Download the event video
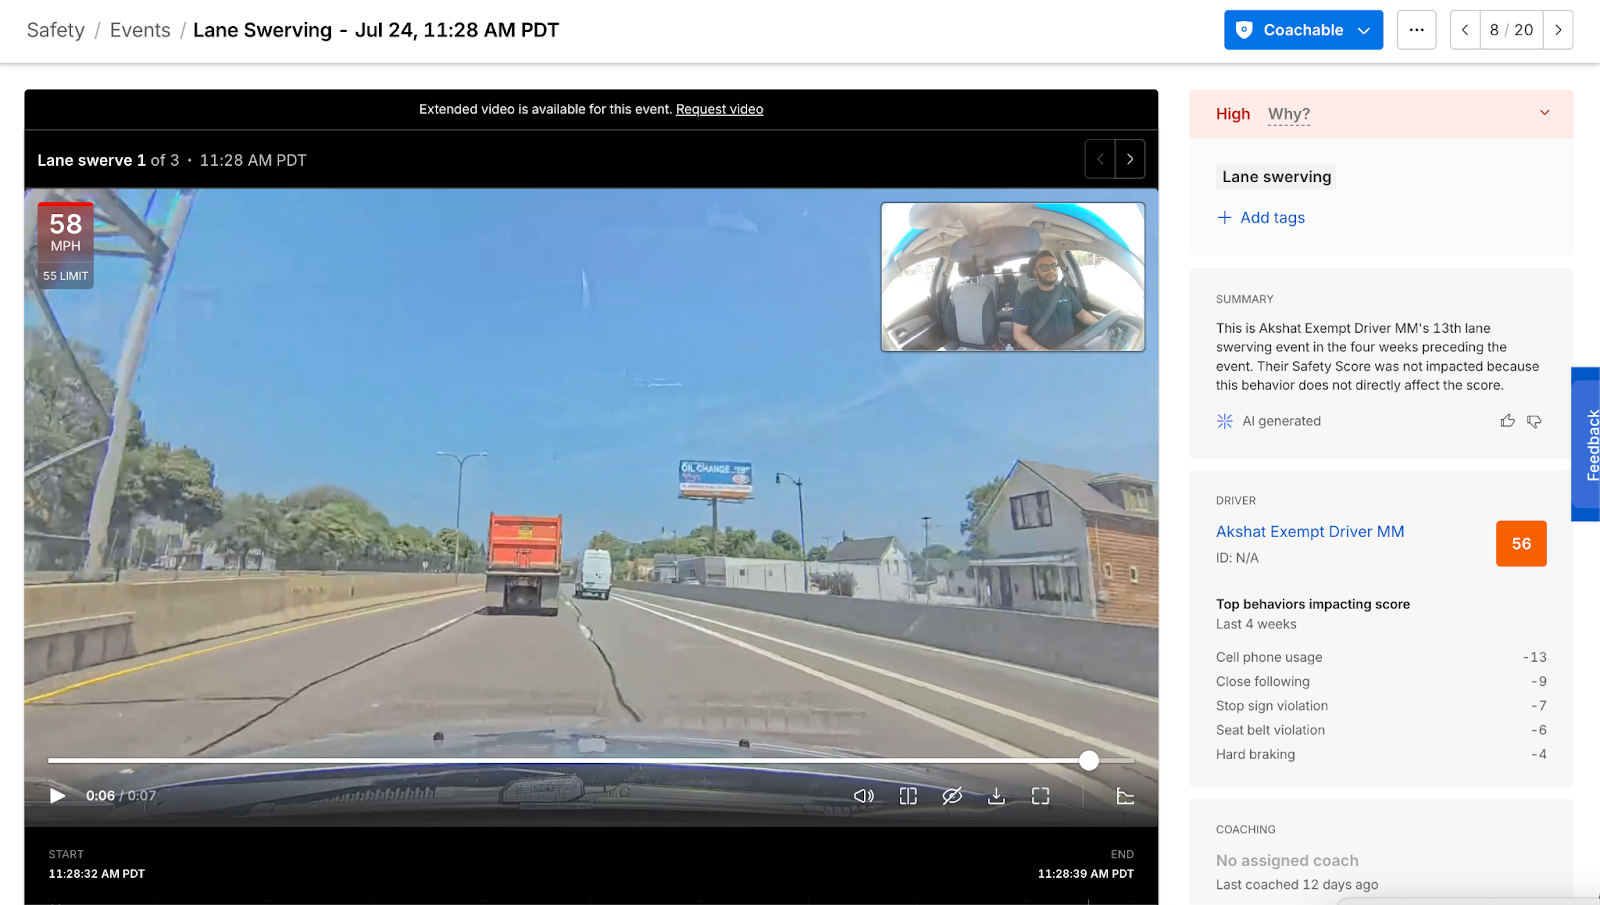This screenshot has height=905, width=1600. (x=996, y=796)
